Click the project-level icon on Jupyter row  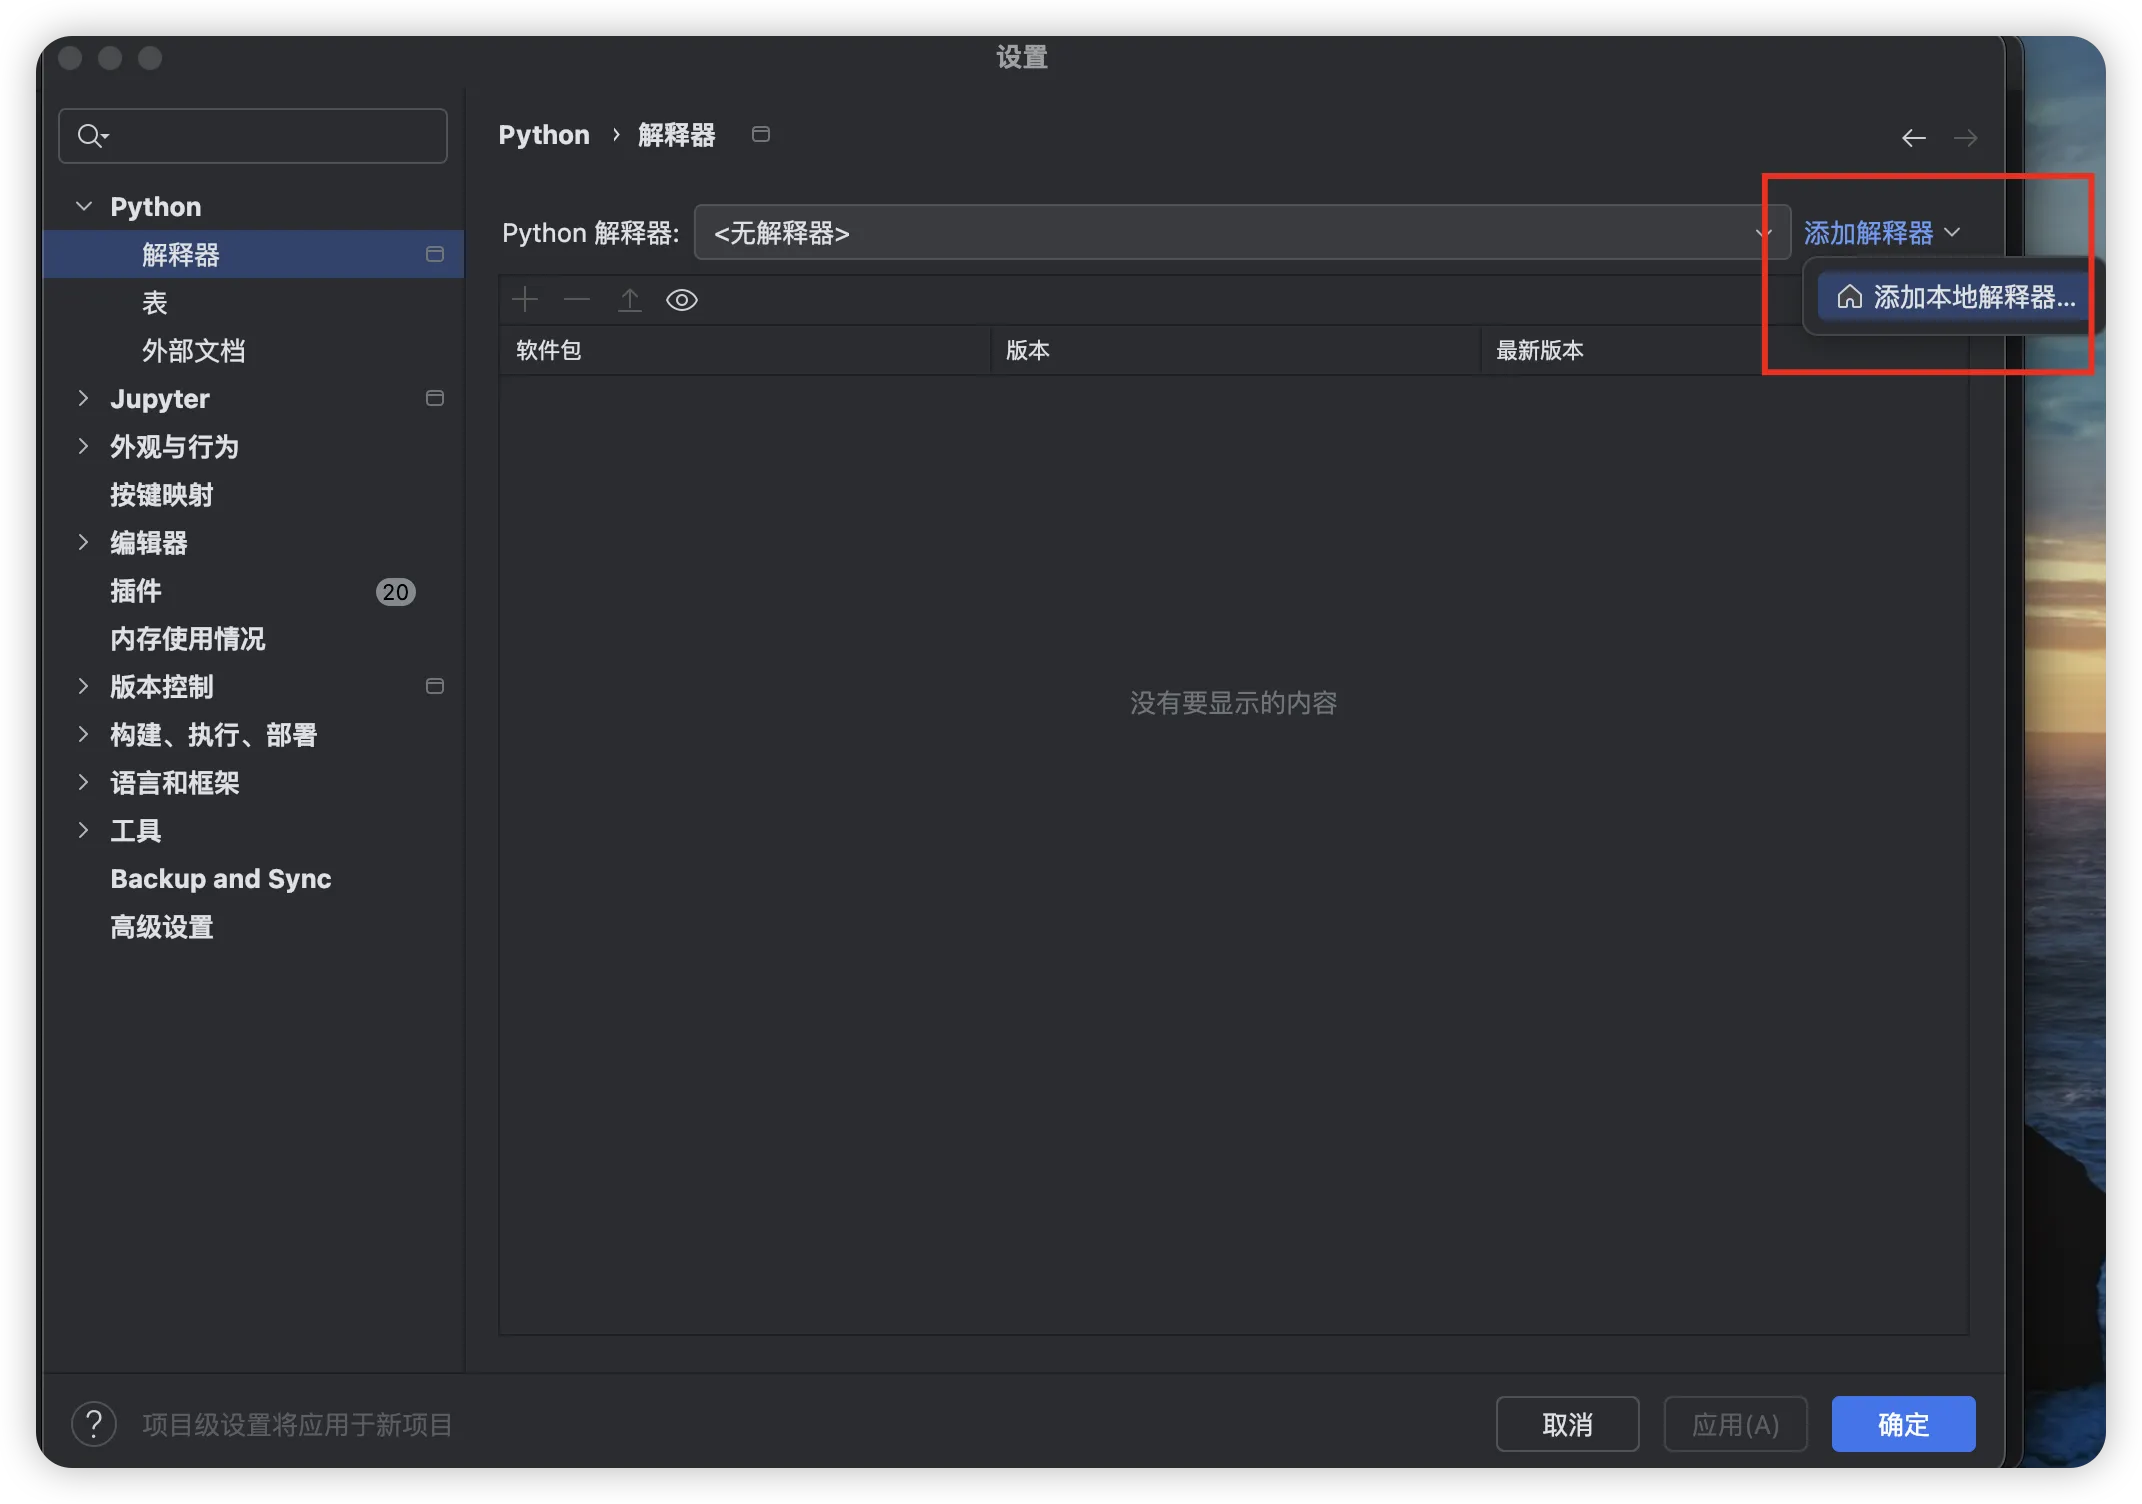435,399
